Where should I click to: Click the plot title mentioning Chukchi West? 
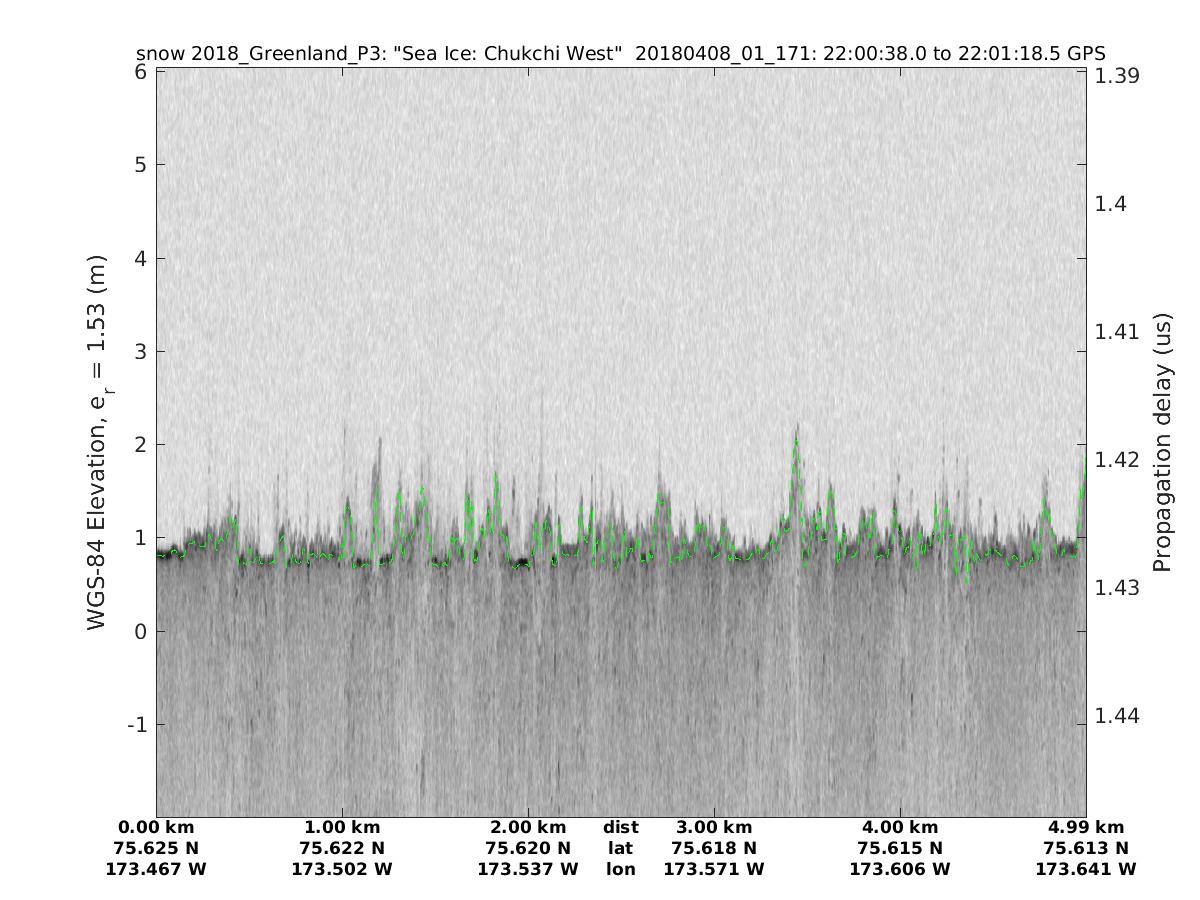coord(620,53)
